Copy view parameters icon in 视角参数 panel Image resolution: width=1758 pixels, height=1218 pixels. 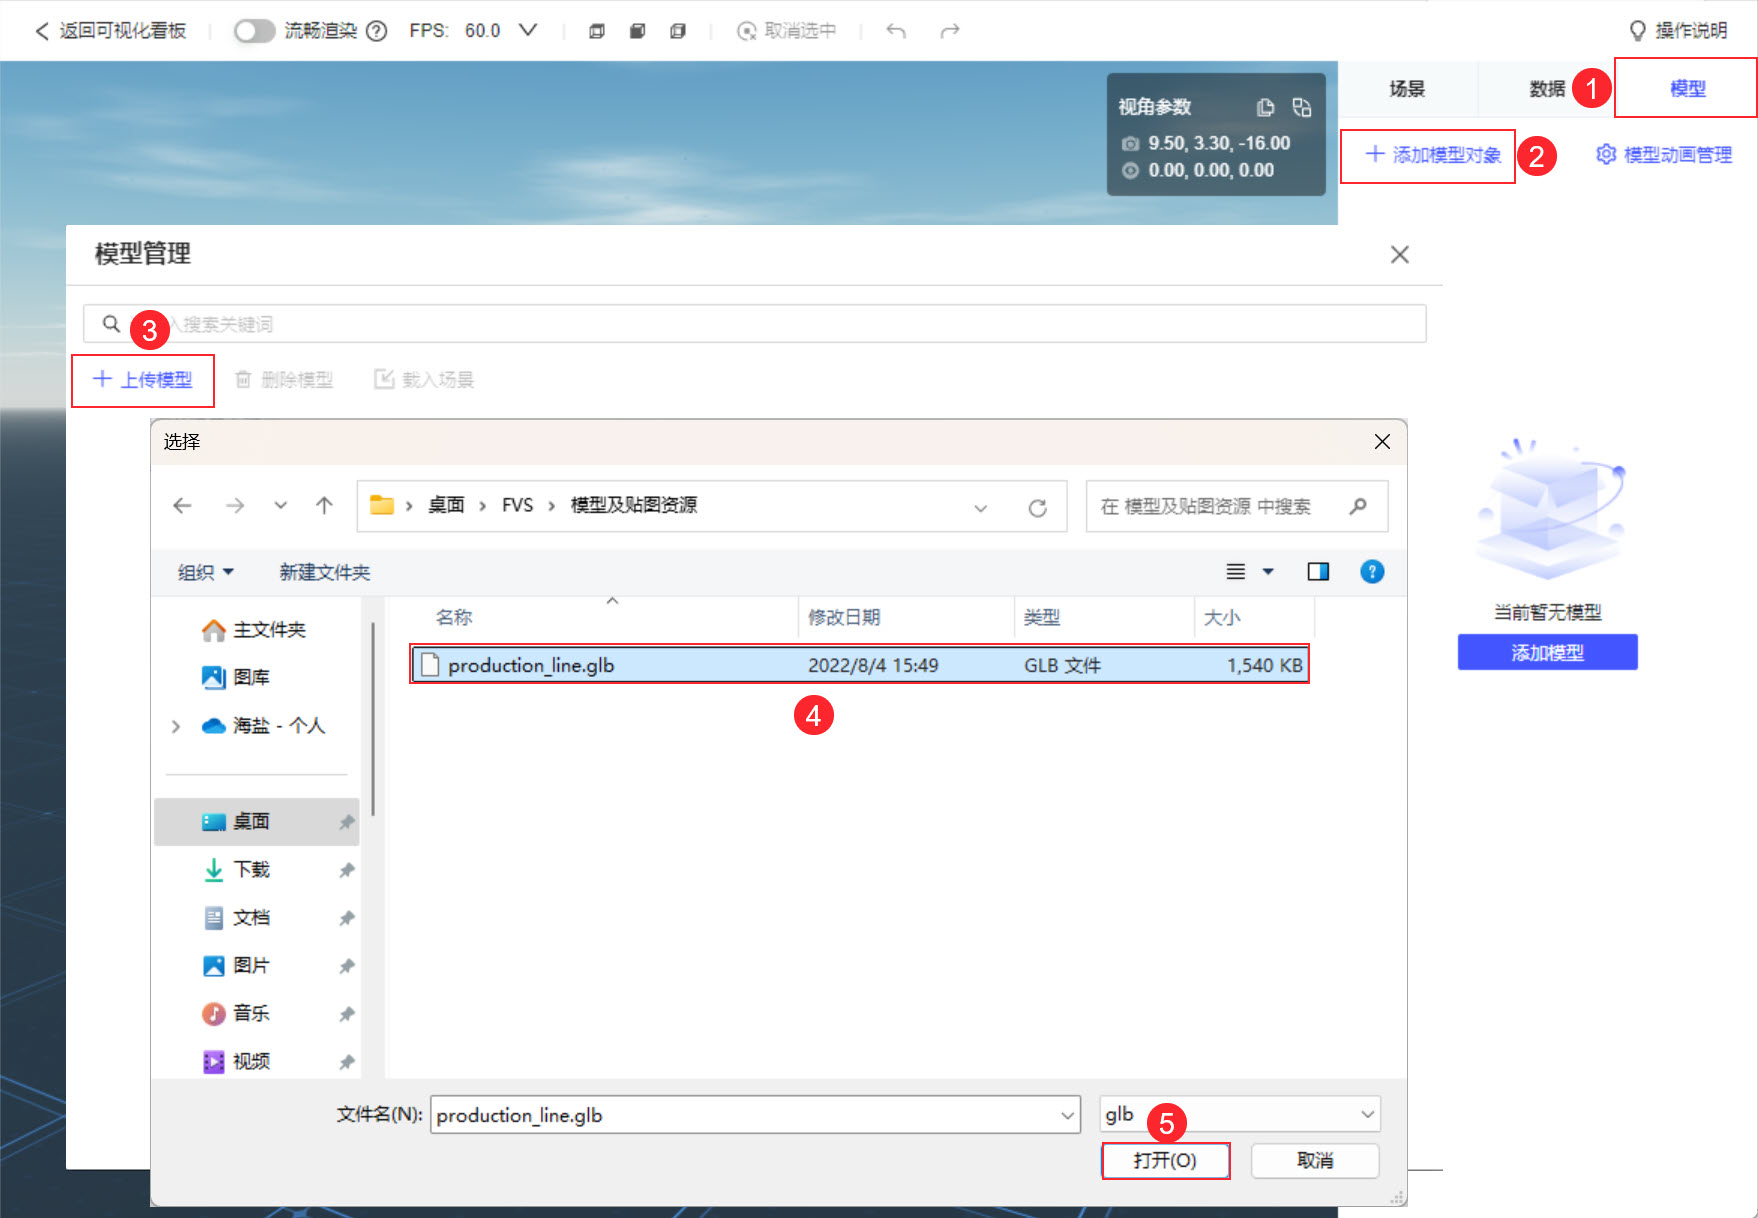(1265, 107)
